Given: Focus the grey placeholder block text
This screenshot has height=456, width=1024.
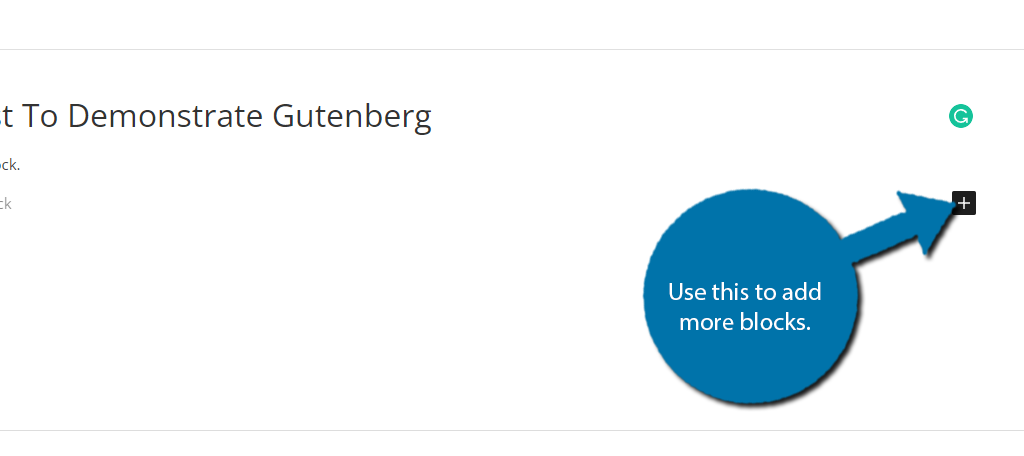Looking at the screenshot, I should (6, 204).
